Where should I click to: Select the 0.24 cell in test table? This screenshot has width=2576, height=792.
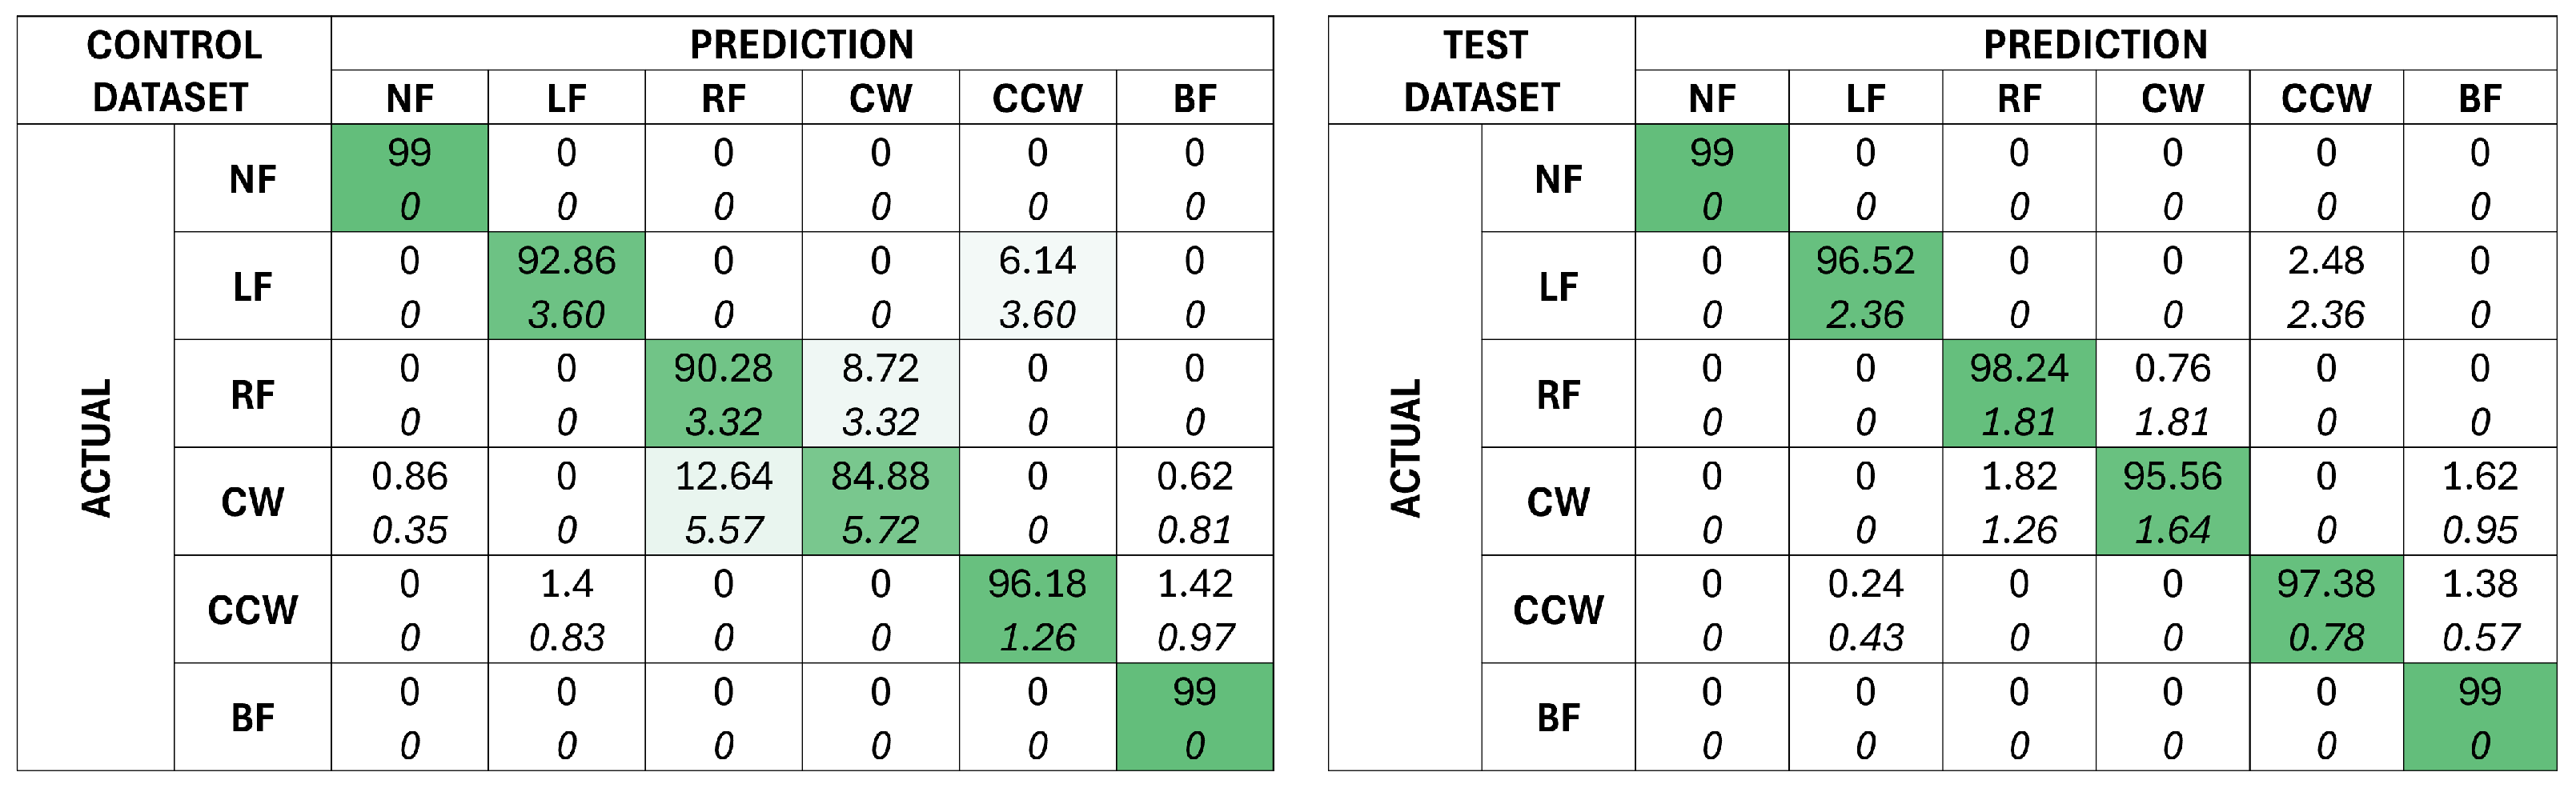(1865, 609)
